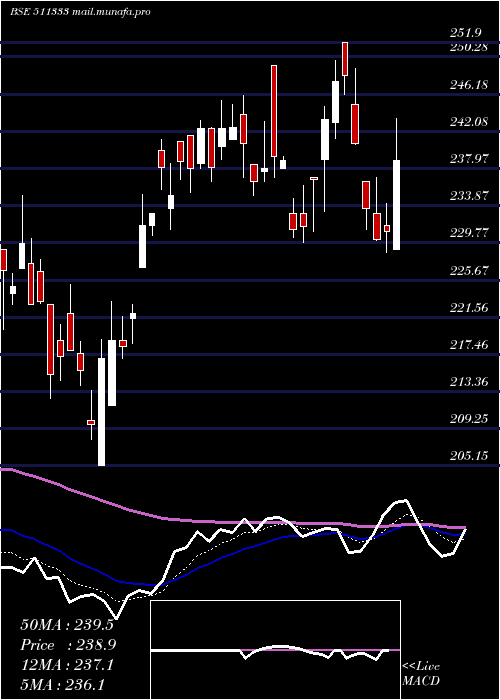Click the '12MA : 237.1' readout
This screenshot has width=500, height=700.
67,665
